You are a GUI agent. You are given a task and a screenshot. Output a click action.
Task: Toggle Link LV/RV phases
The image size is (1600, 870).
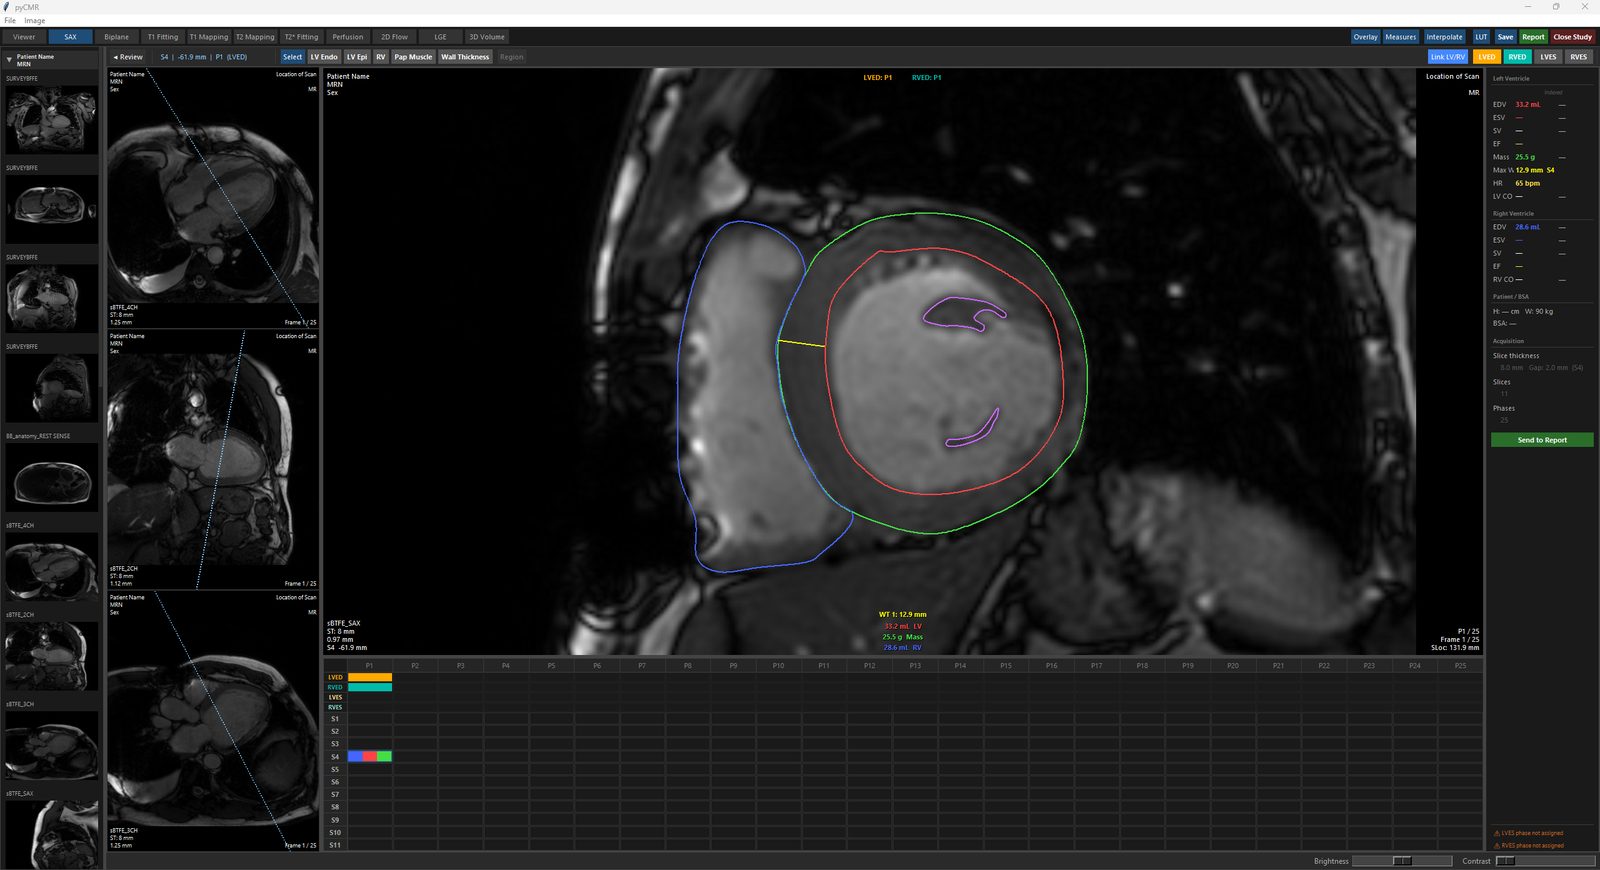1448,57
